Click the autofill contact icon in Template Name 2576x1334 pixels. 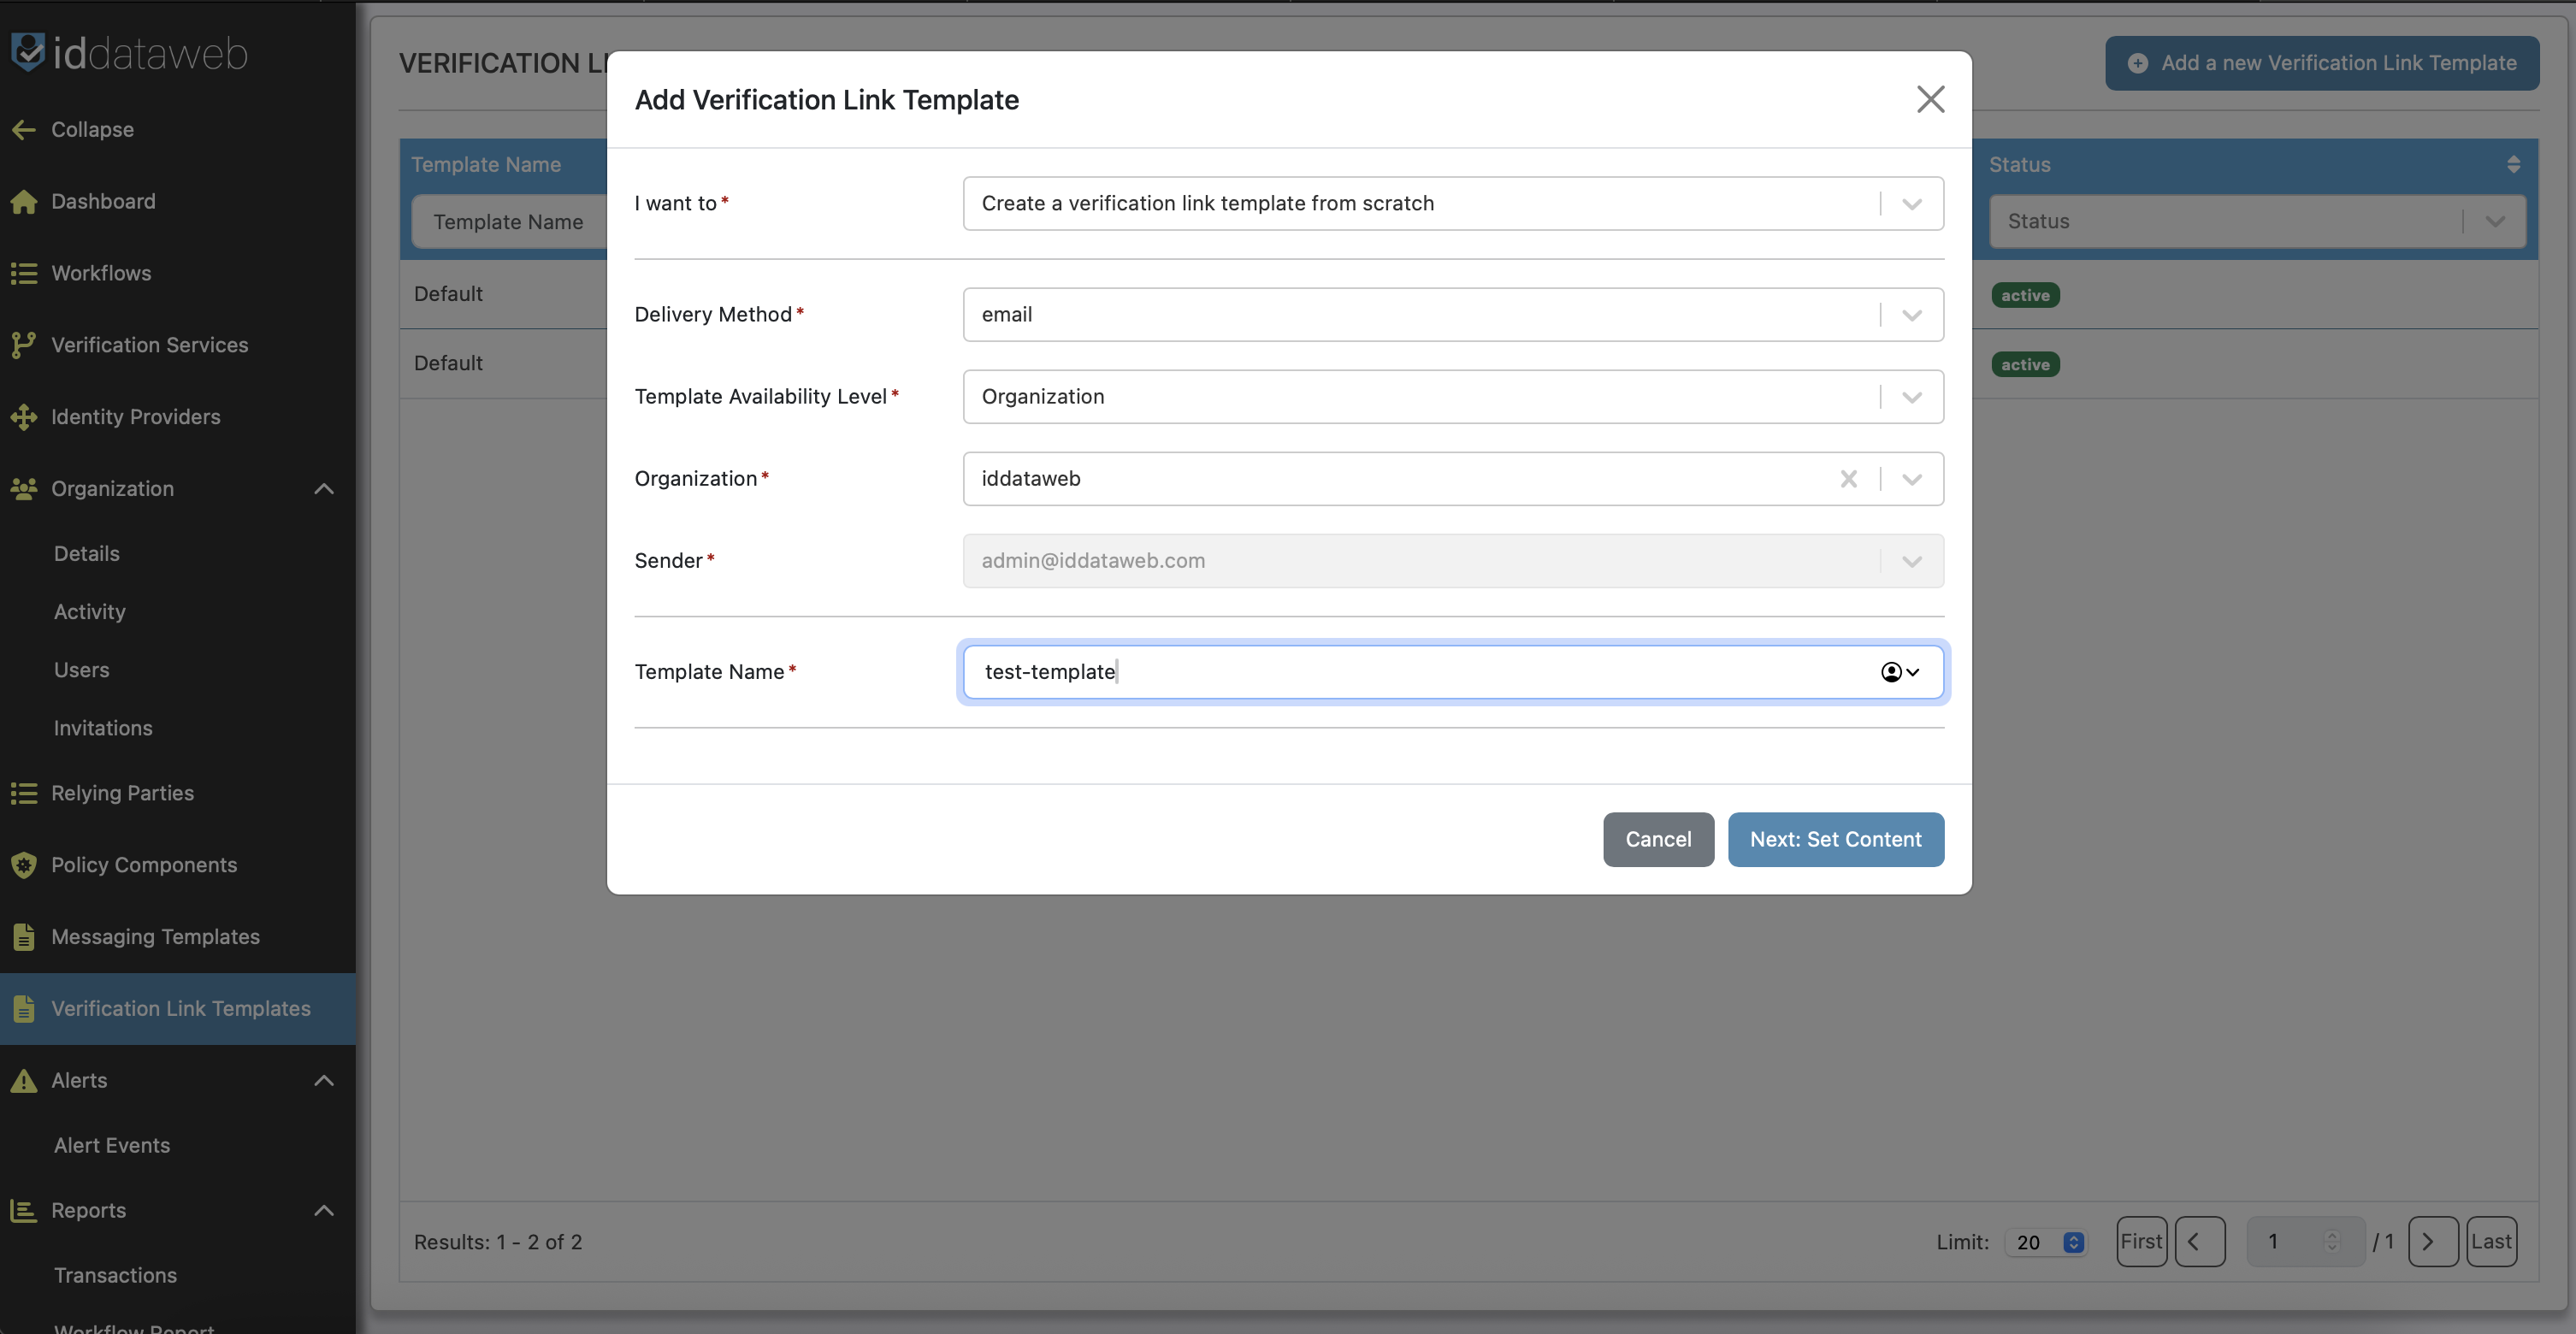(1891, 672)
